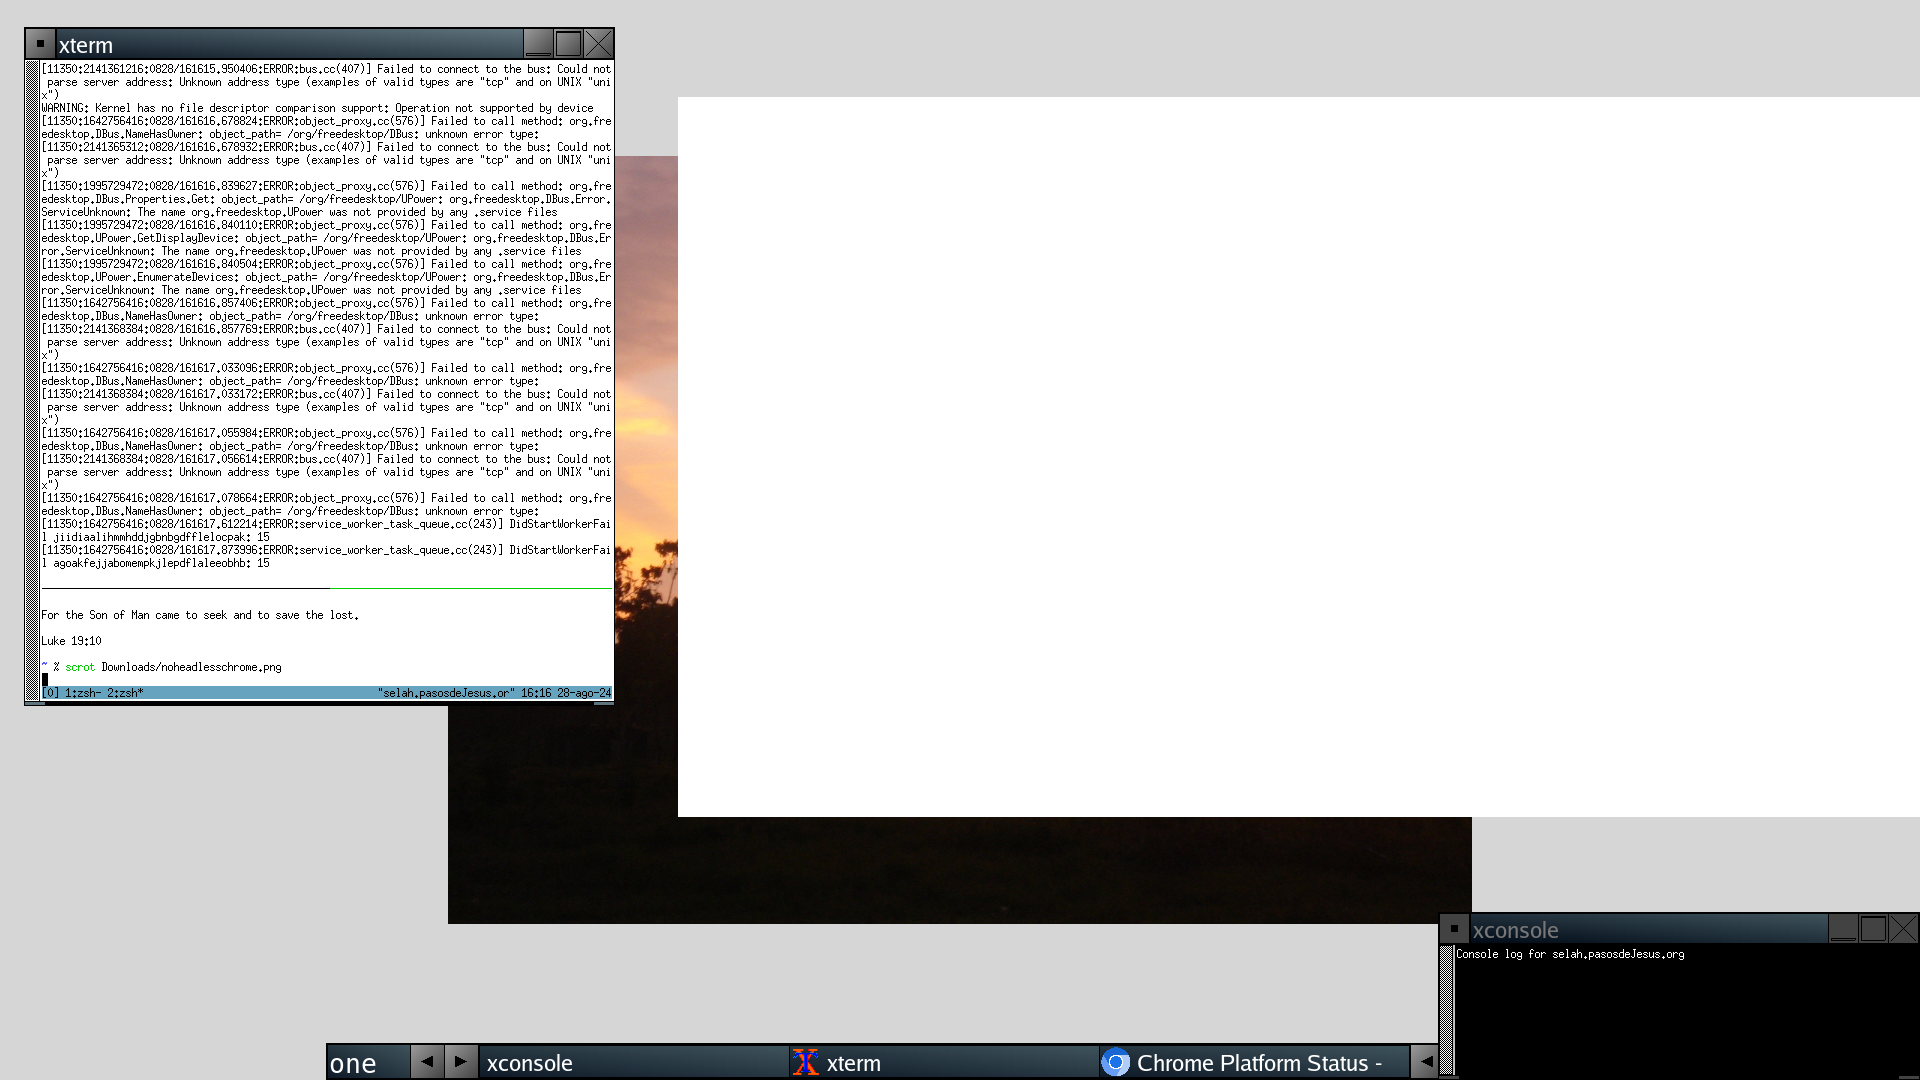Open the xconsole window menu button
The image size is (1920, 1080).
coord(1454,929)
